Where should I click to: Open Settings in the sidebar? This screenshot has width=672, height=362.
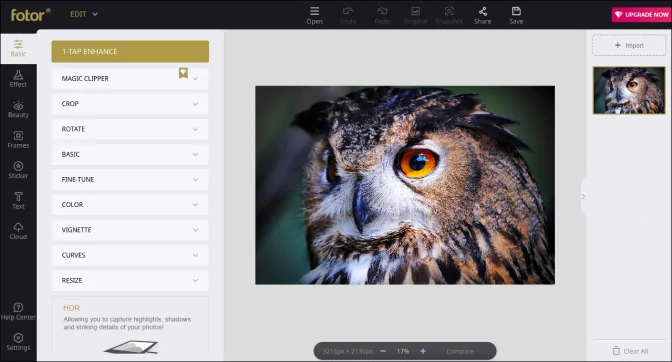(x=18, y=342)
